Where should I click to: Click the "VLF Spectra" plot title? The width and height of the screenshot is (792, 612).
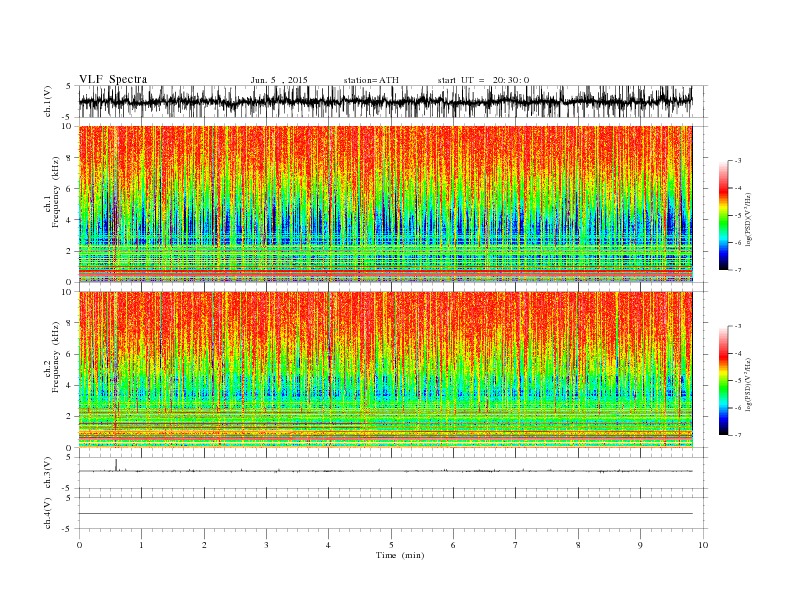pos(113,79)
